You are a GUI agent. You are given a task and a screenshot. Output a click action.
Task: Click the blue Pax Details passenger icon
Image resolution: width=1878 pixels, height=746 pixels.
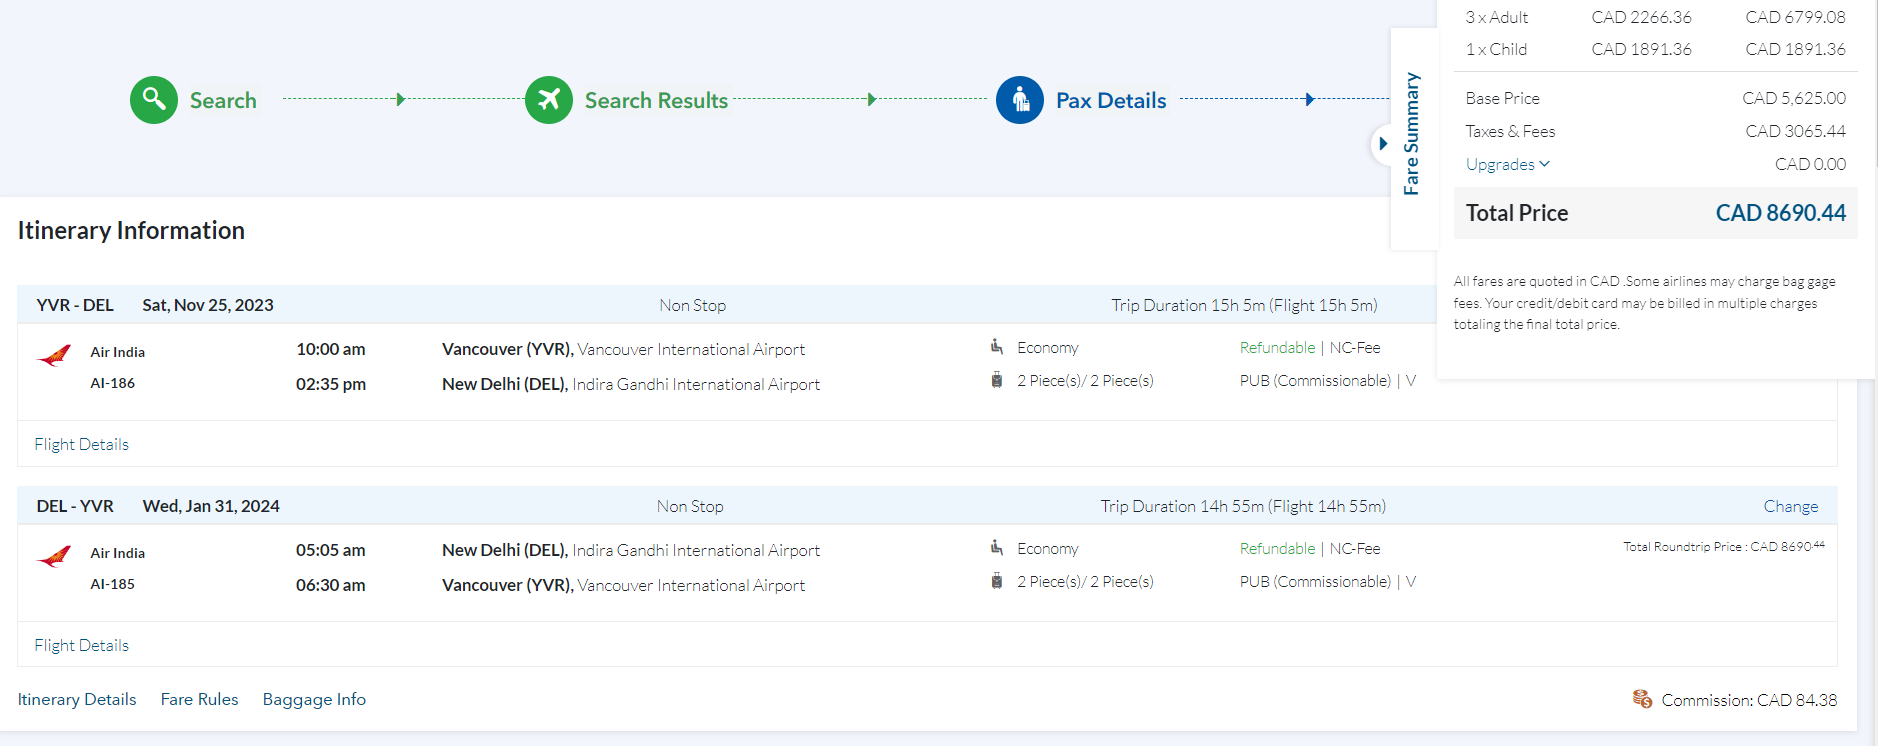1020,100
